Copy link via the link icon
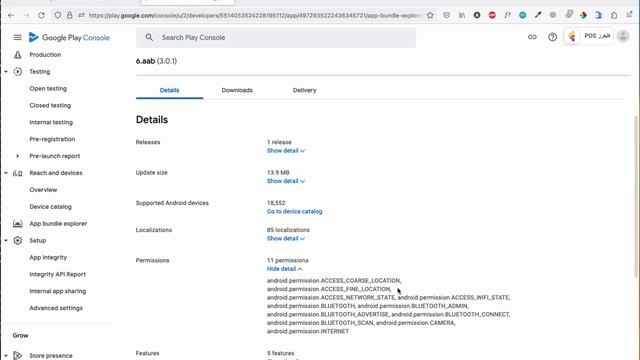Viewport: 640px width, 360px height. pyautogui.click(x=532, y=37)
